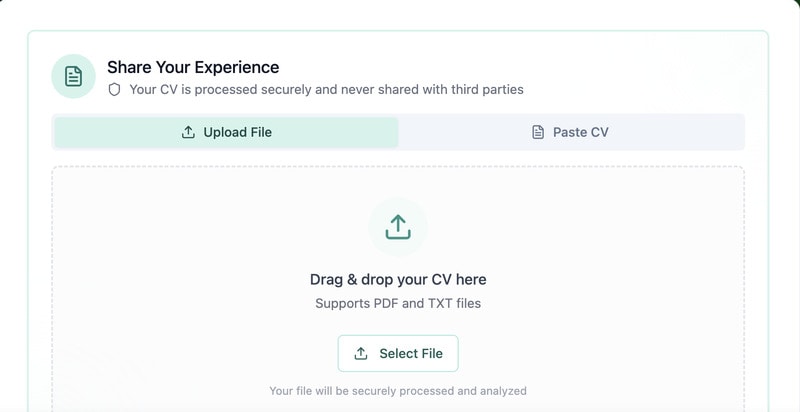
Task: Click the document icon beside Share Your Experience
Action: [x=73, y=77]
